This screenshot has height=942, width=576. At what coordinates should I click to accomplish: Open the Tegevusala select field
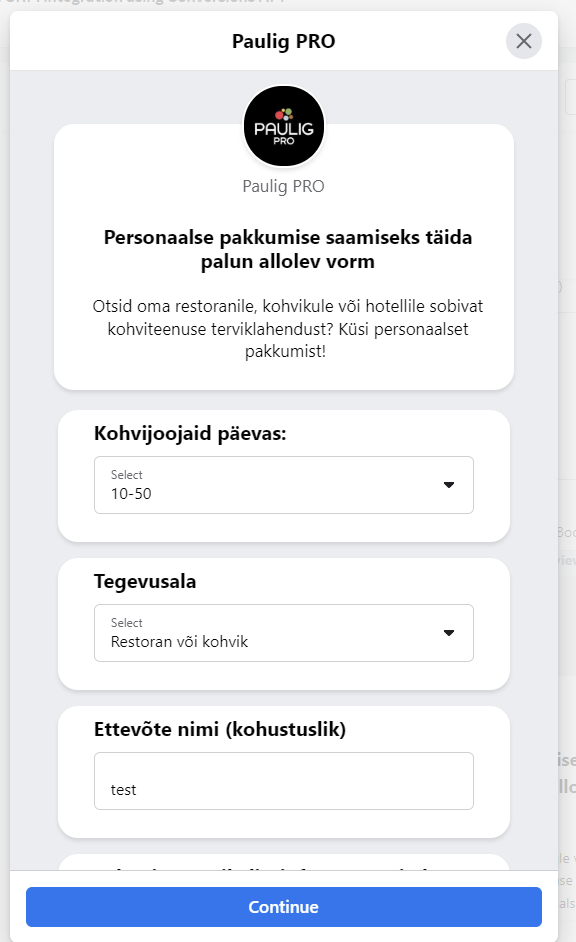tap(283, 633)
